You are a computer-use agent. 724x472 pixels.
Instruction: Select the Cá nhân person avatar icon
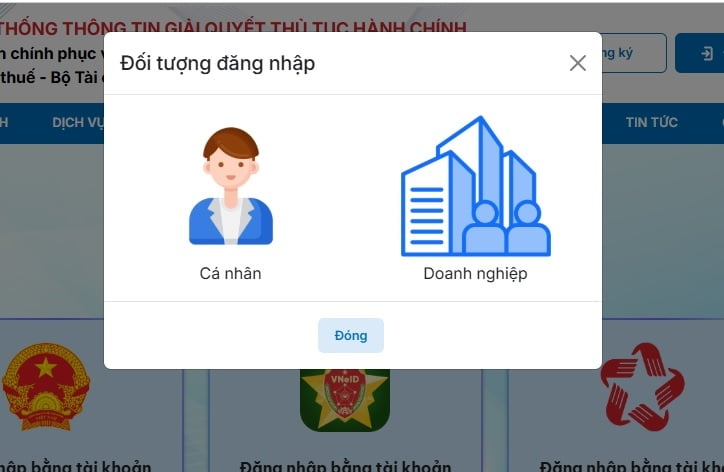coord(230,186)
